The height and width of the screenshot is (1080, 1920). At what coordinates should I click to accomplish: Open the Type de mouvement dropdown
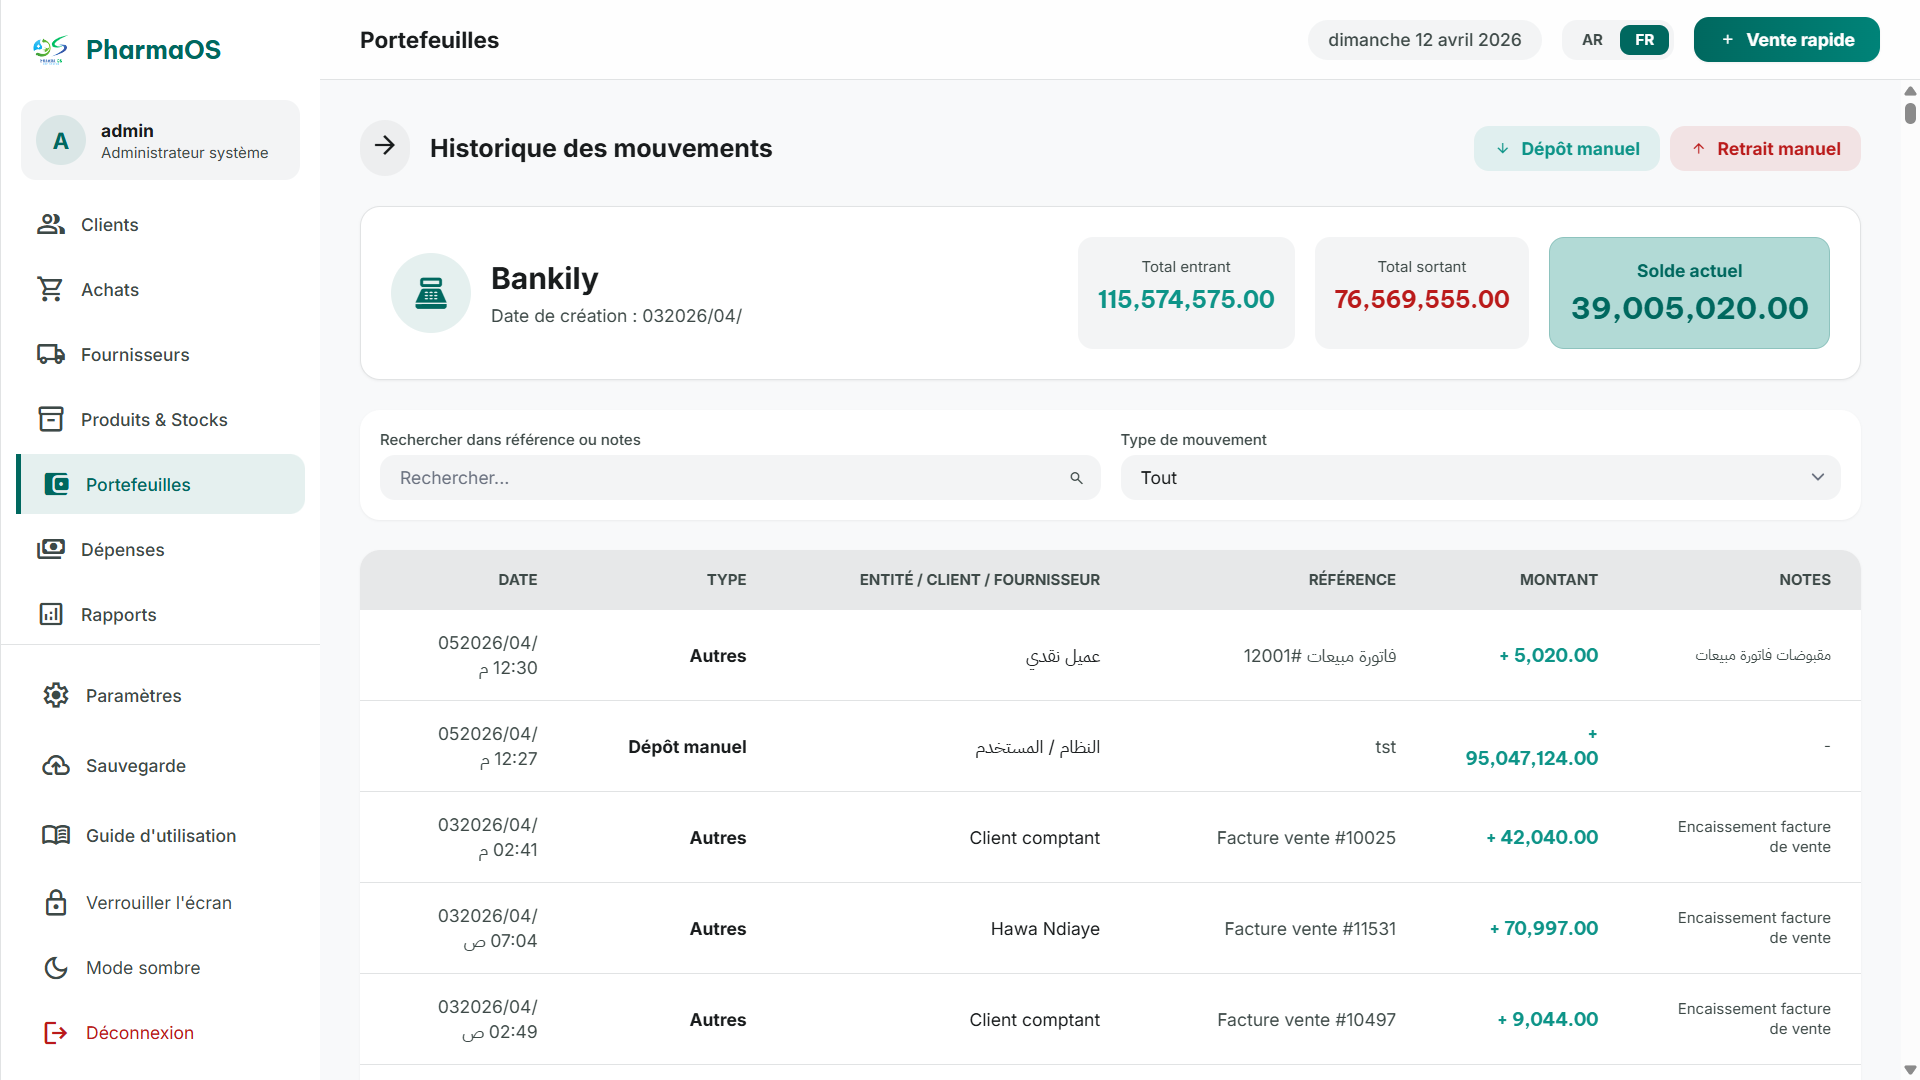(x=1480, y=478)
